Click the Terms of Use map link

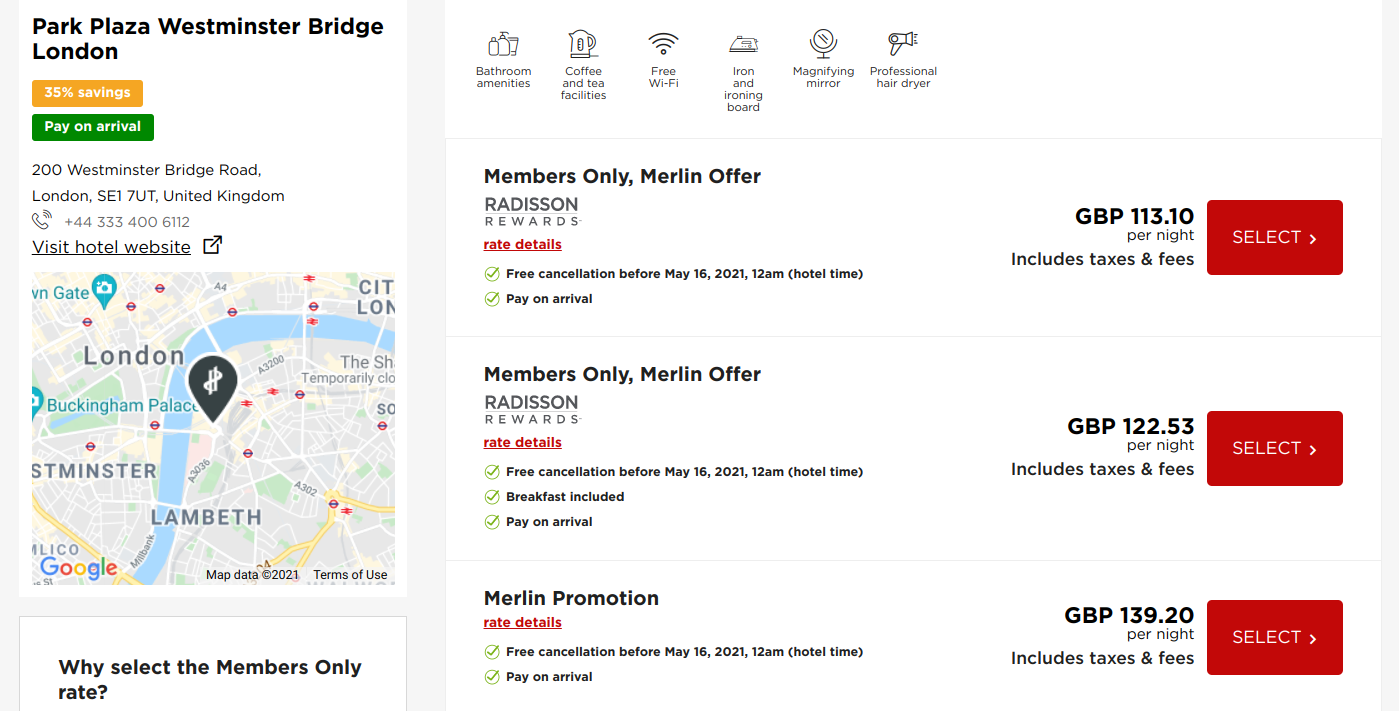[x=350, y=575]
